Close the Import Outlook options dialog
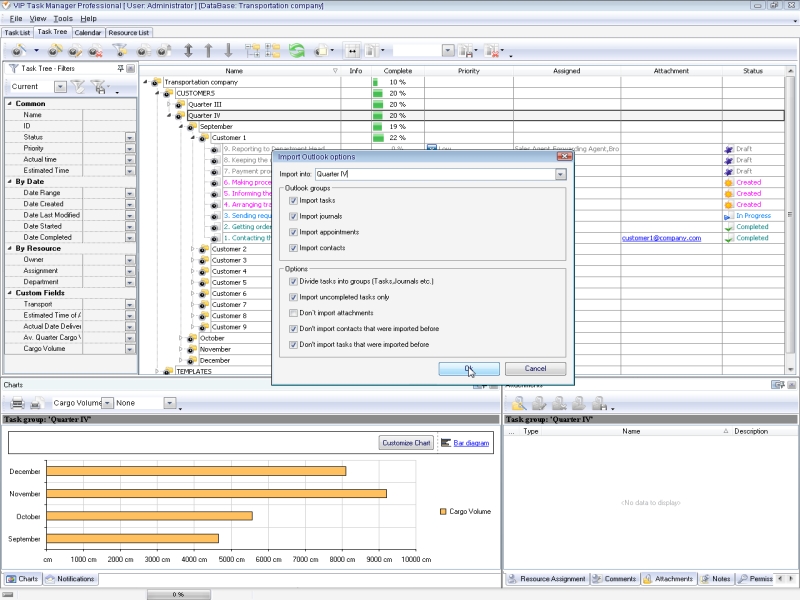The width and height of the screenshot is (800, 600). coord(564,157)
